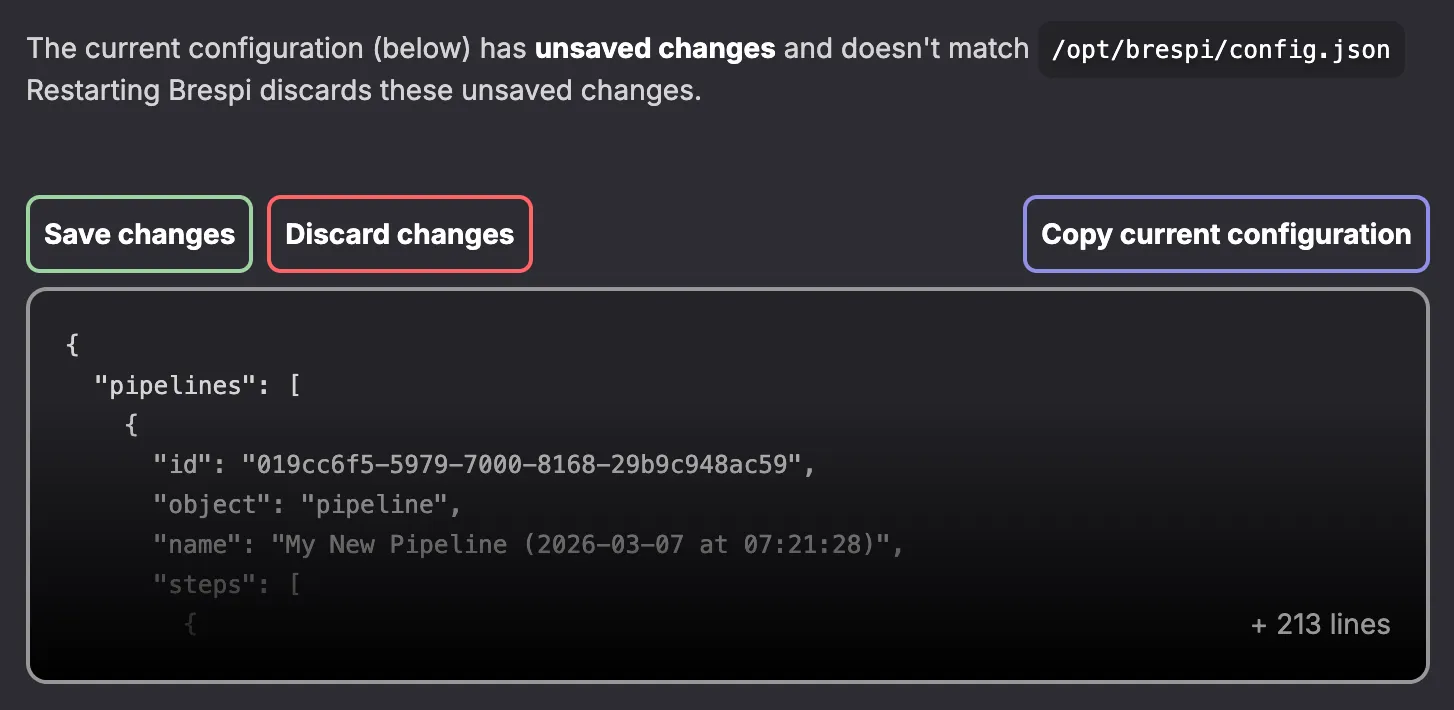
Task: Click the "steps" array line
Action: [x=225, y=584]
